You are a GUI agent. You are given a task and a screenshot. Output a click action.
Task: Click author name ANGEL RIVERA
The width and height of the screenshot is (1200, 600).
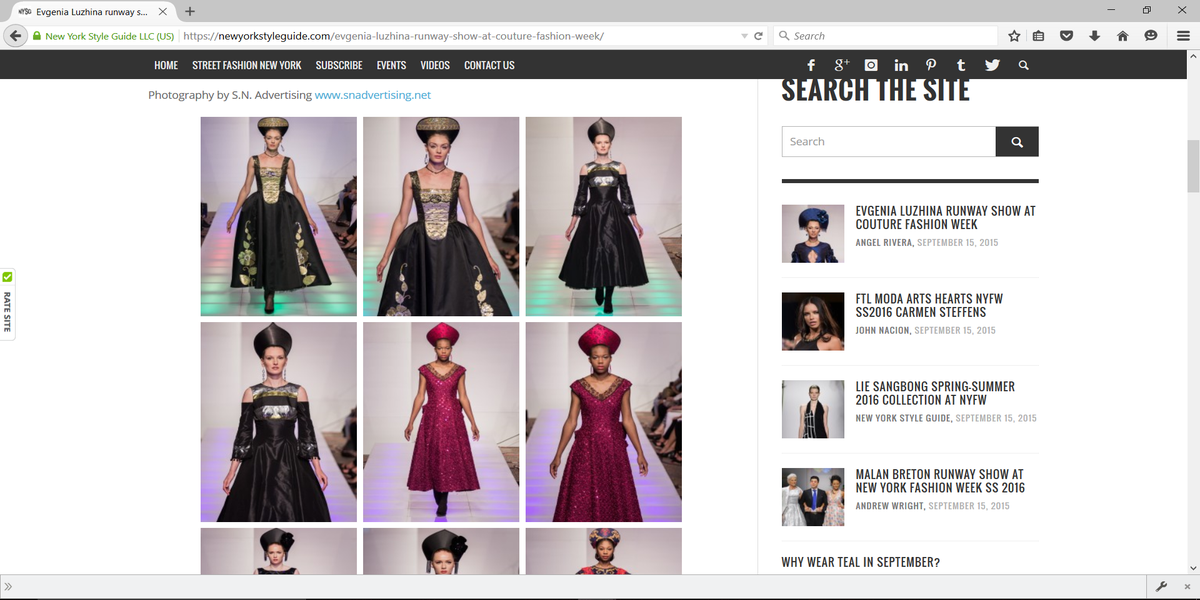tap(884, 243)
